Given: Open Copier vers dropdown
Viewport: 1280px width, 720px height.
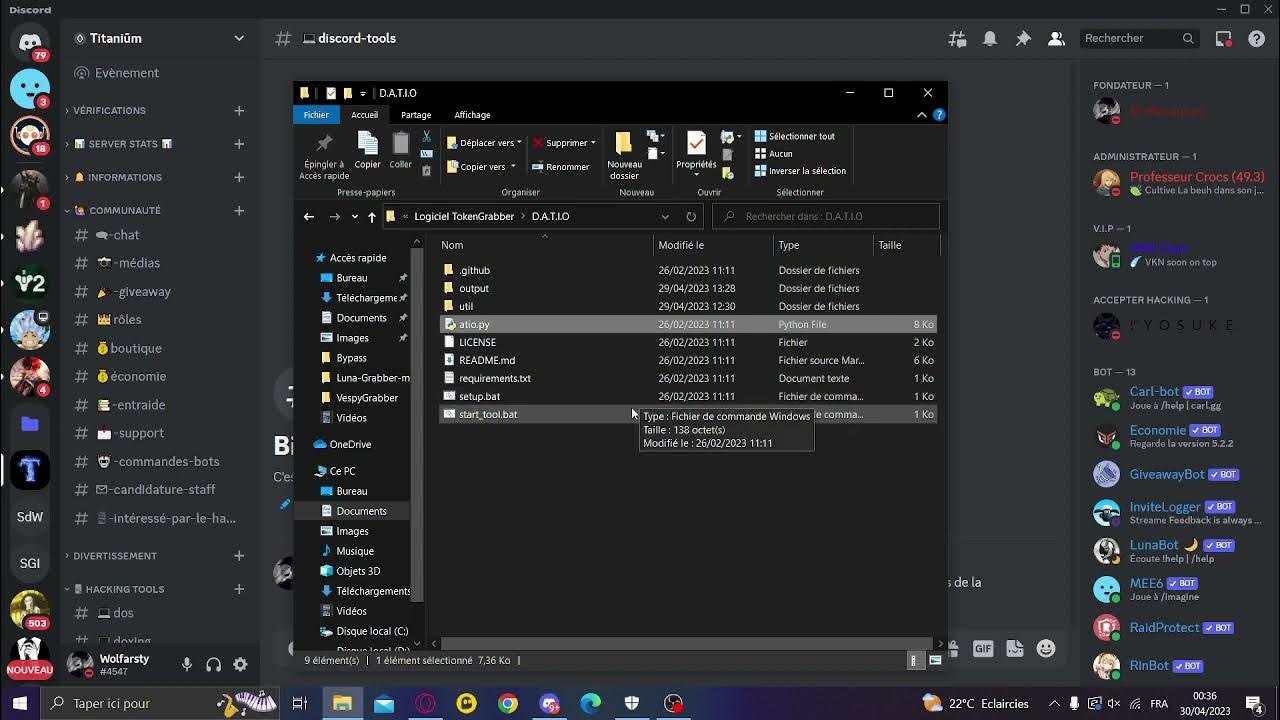Looking at the screenshot, I should [513, 167].
